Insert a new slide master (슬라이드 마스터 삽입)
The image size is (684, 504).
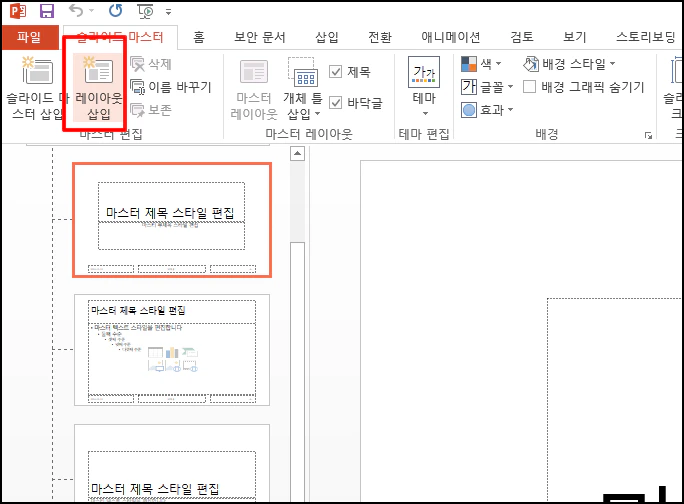coord(36,88)
